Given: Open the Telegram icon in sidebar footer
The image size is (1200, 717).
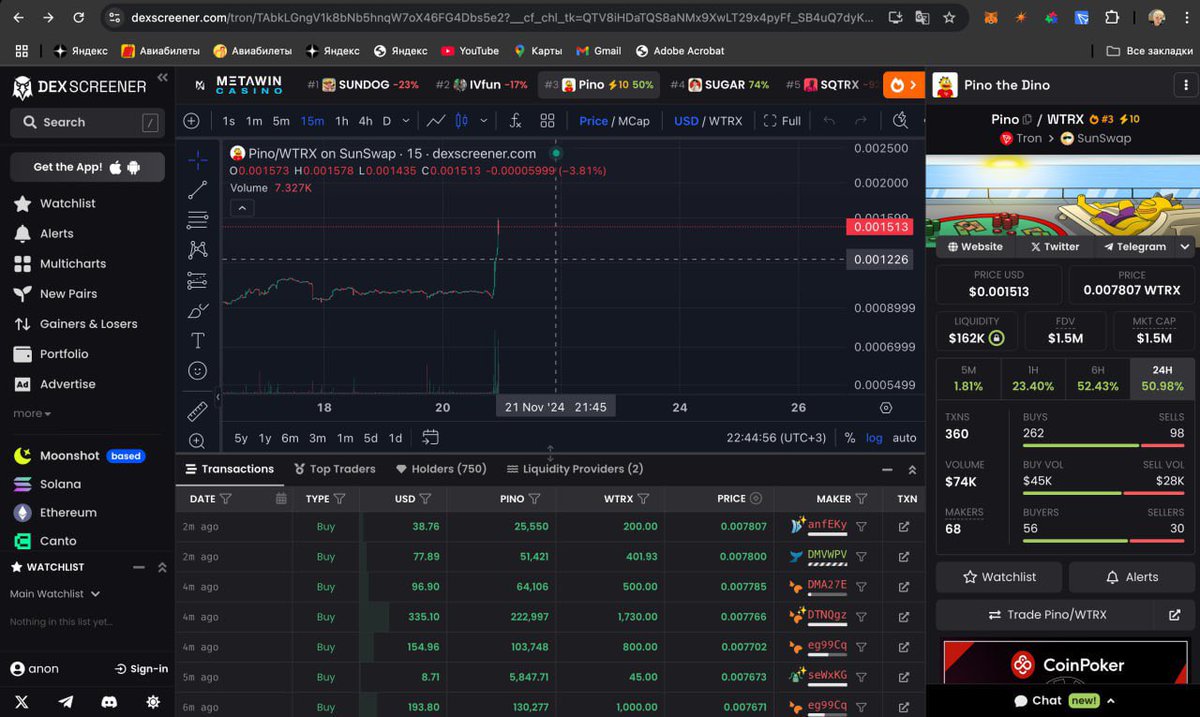Looking at the screenshot, I should [66, 702].
